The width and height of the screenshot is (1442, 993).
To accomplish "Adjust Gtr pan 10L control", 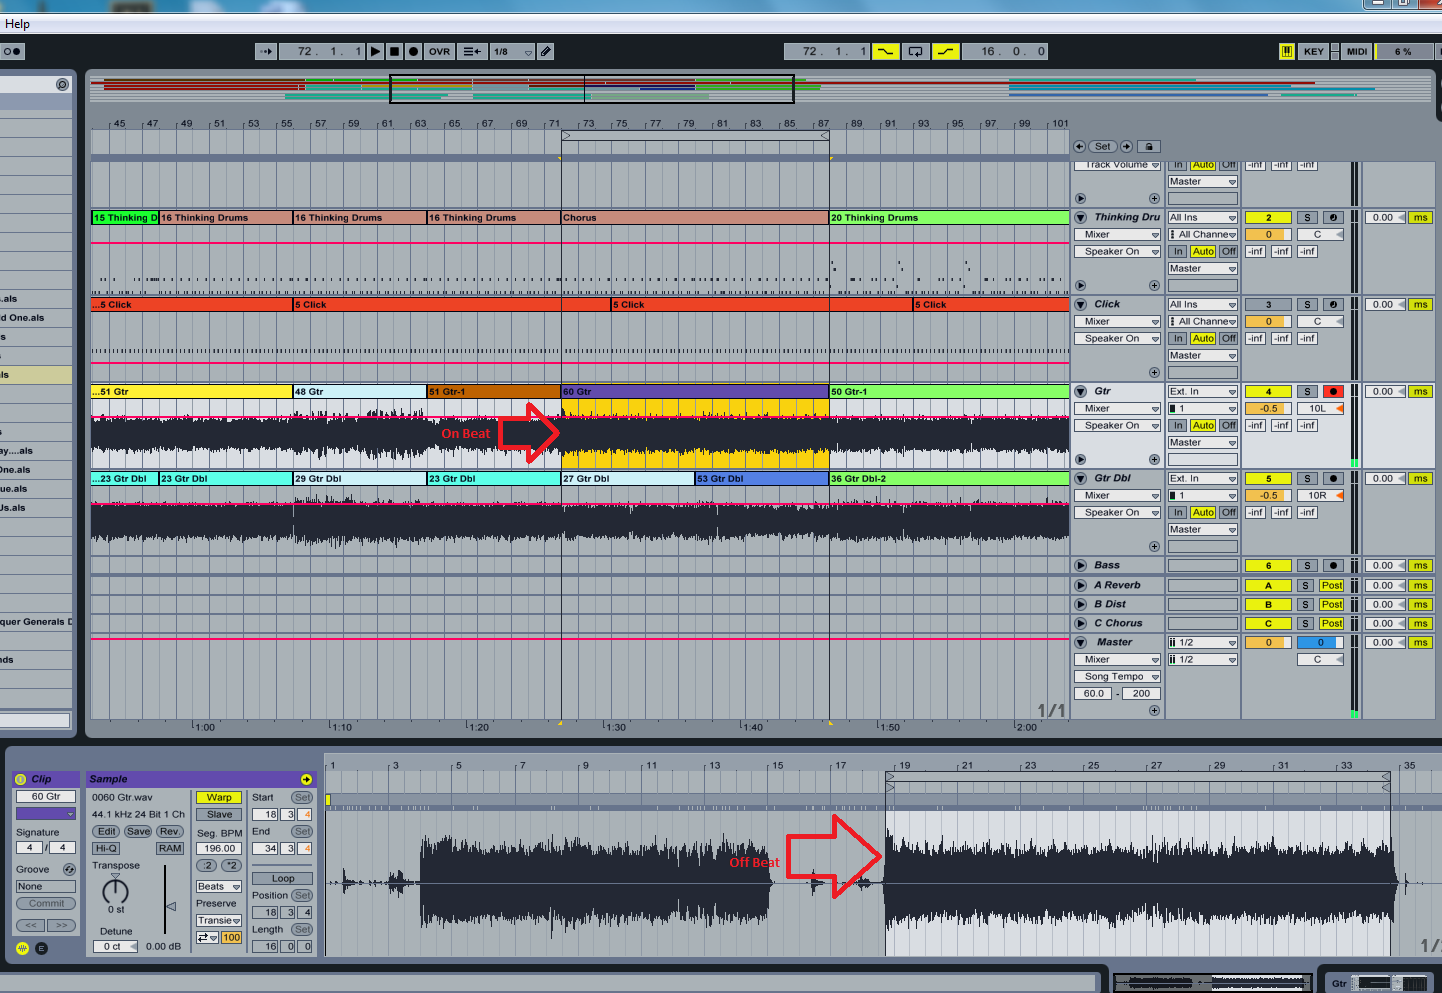I will click(1321, 408).
